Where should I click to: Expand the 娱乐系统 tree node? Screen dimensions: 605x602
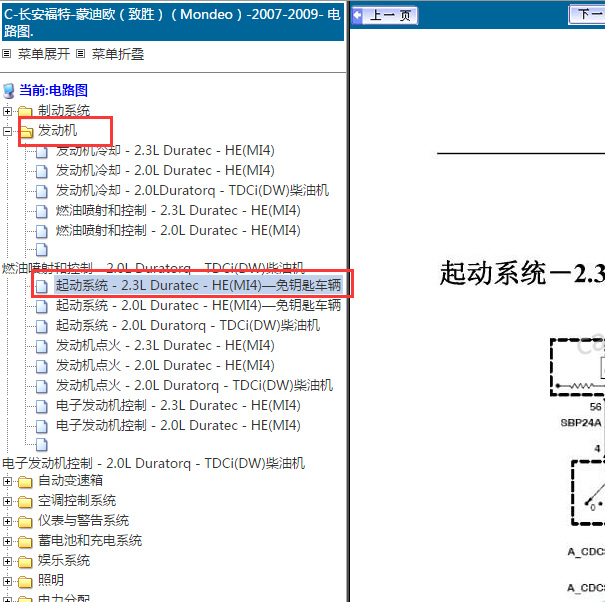click(7, 561)
